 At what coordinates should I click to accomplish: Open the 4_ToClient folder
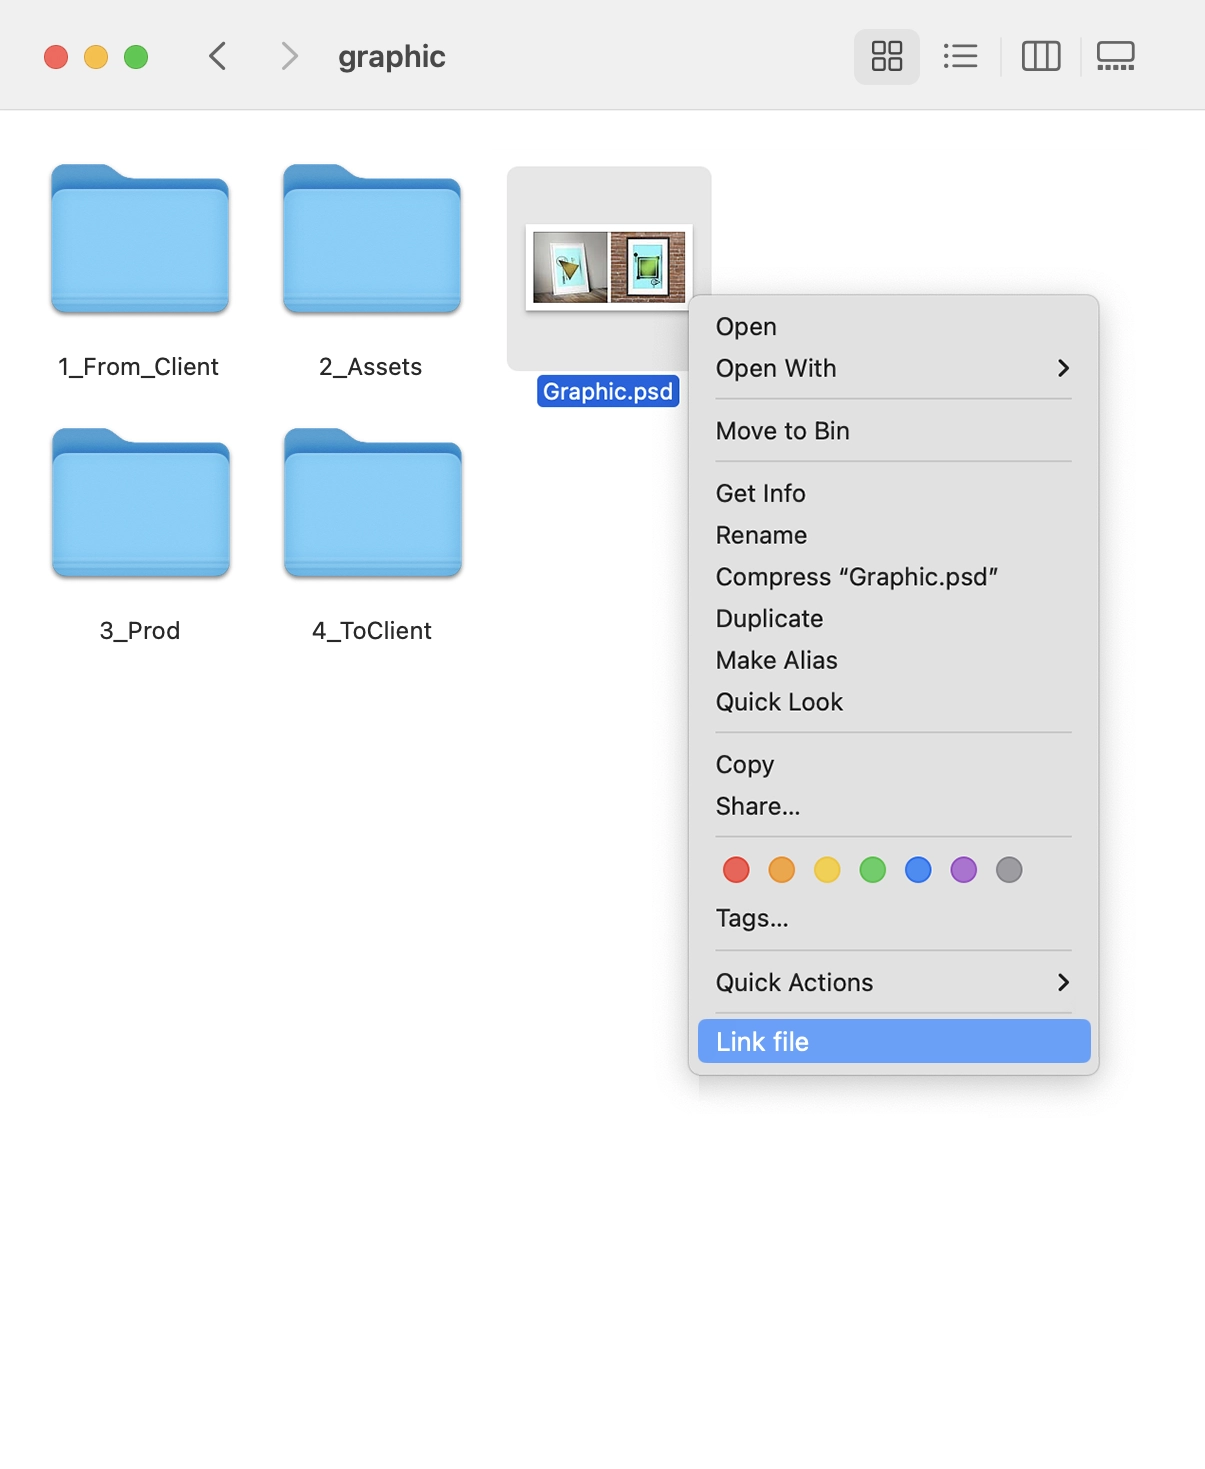[x=371, y=504]
